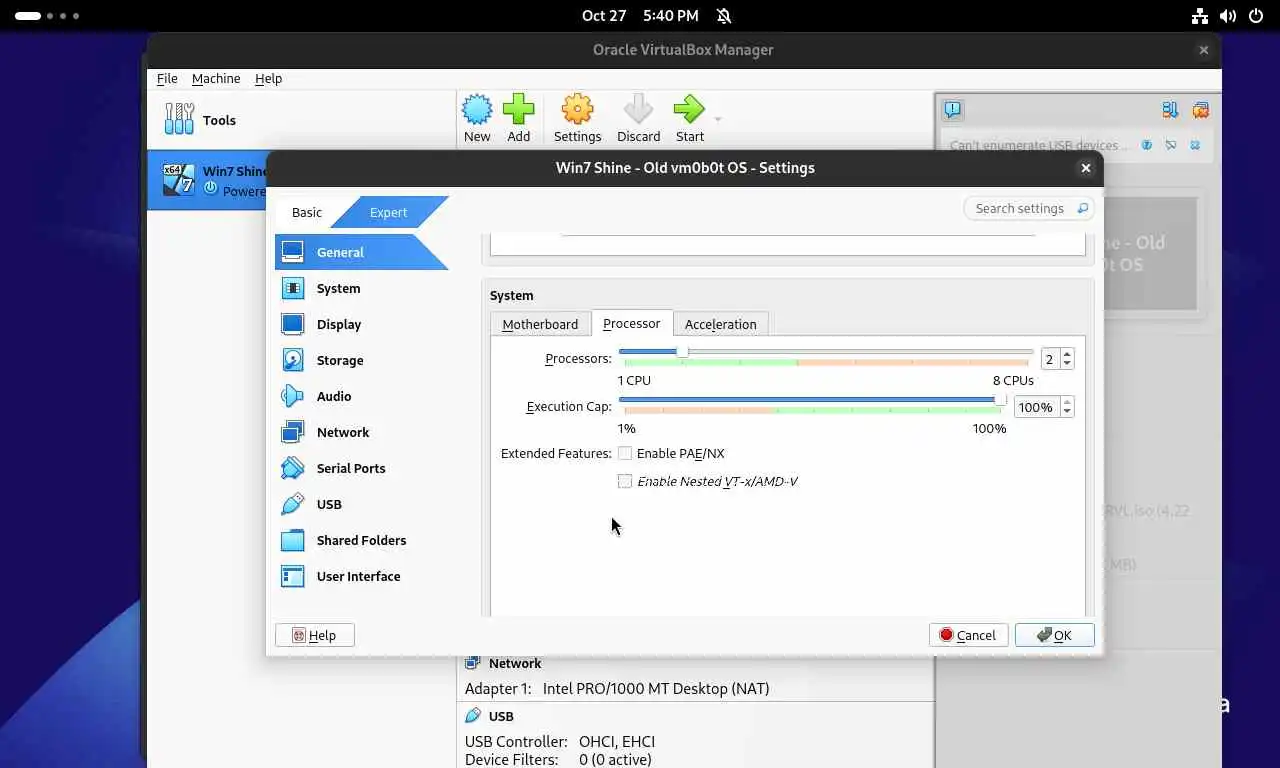The width and height of the screenshot is (1280, 768).
Task: Click the Cancel button in Settings
Action: (968, 635)
